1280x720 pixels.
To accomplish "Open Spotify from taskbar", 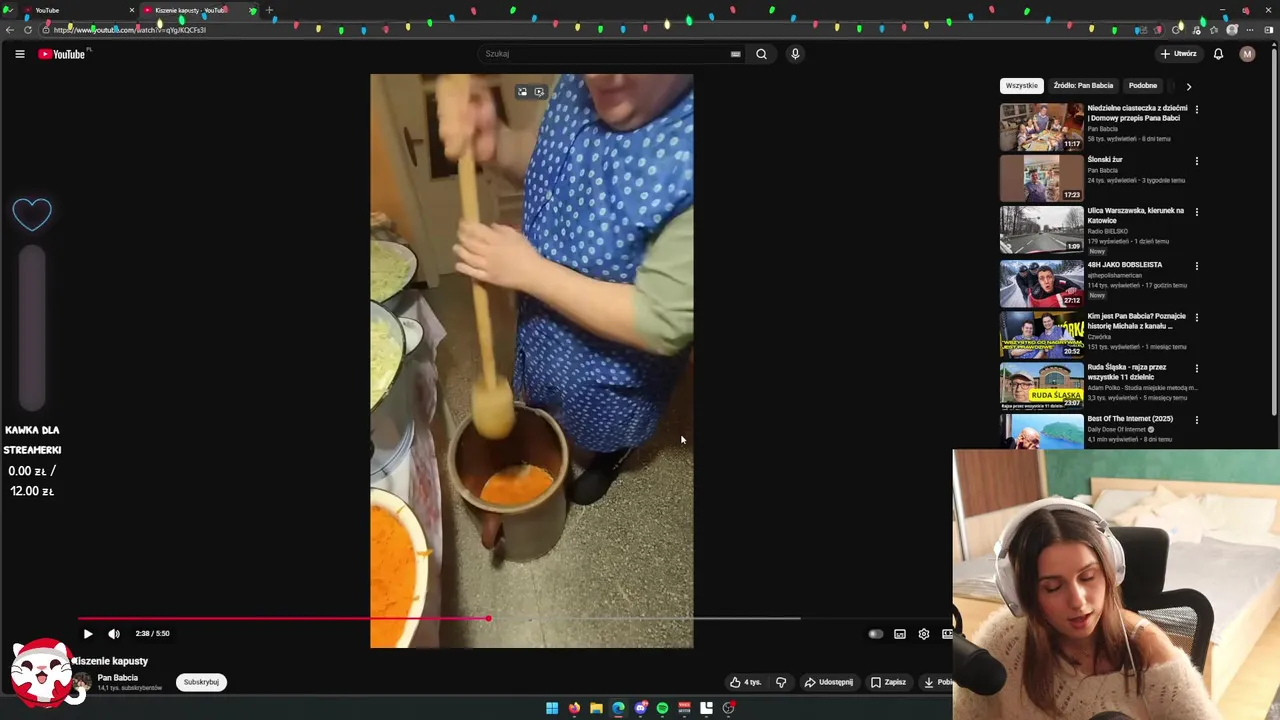I will point(662,708).
